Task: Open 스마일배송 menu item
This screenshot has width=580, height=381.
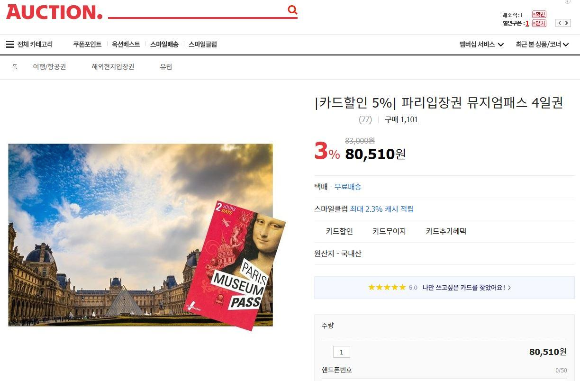Action: tap(164, 44)
